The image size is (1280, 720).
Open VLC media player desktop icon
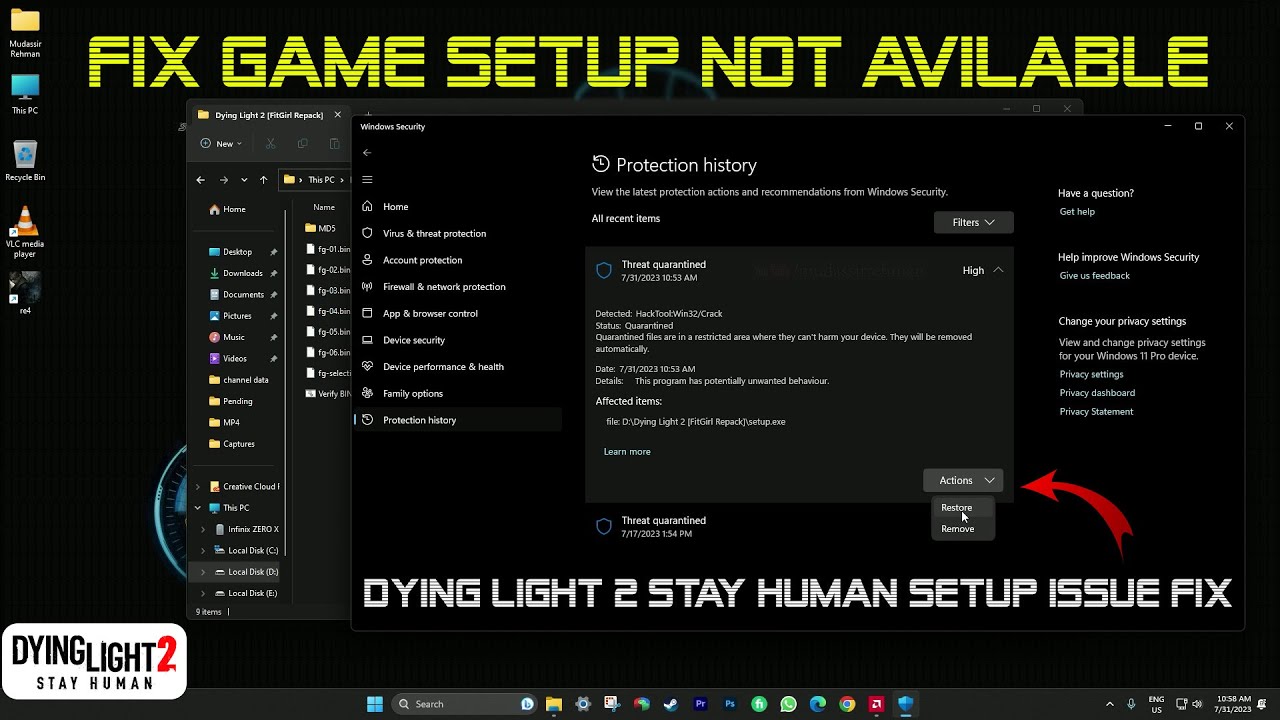(x=25, y=232)
